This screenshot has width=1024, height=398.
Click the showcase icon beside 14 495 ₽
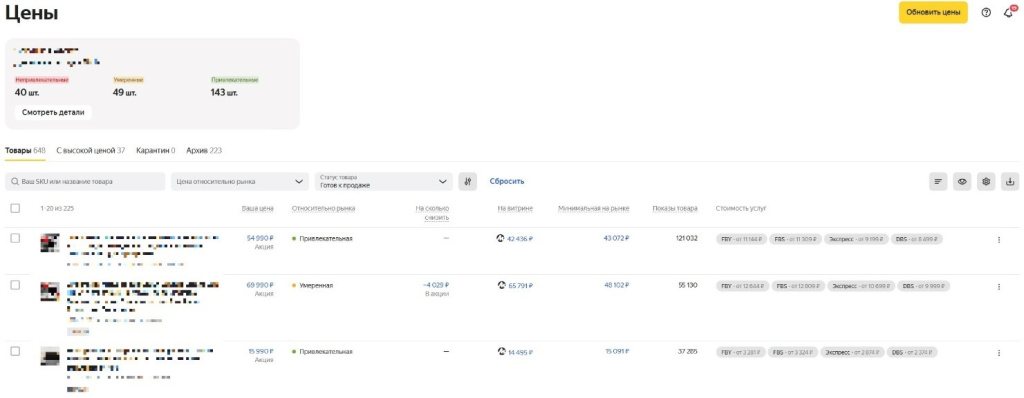(501, 352)
